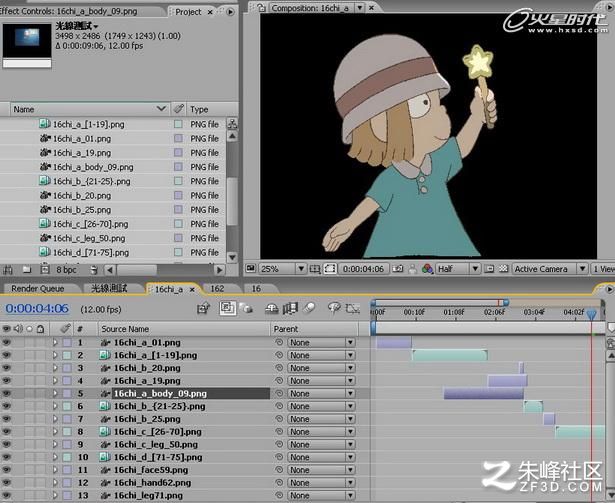Screen dimensions: 615x503
Task: Click the timeline current time 0:00:04:06
Action: pyautogui.click(x=37, y=309)
